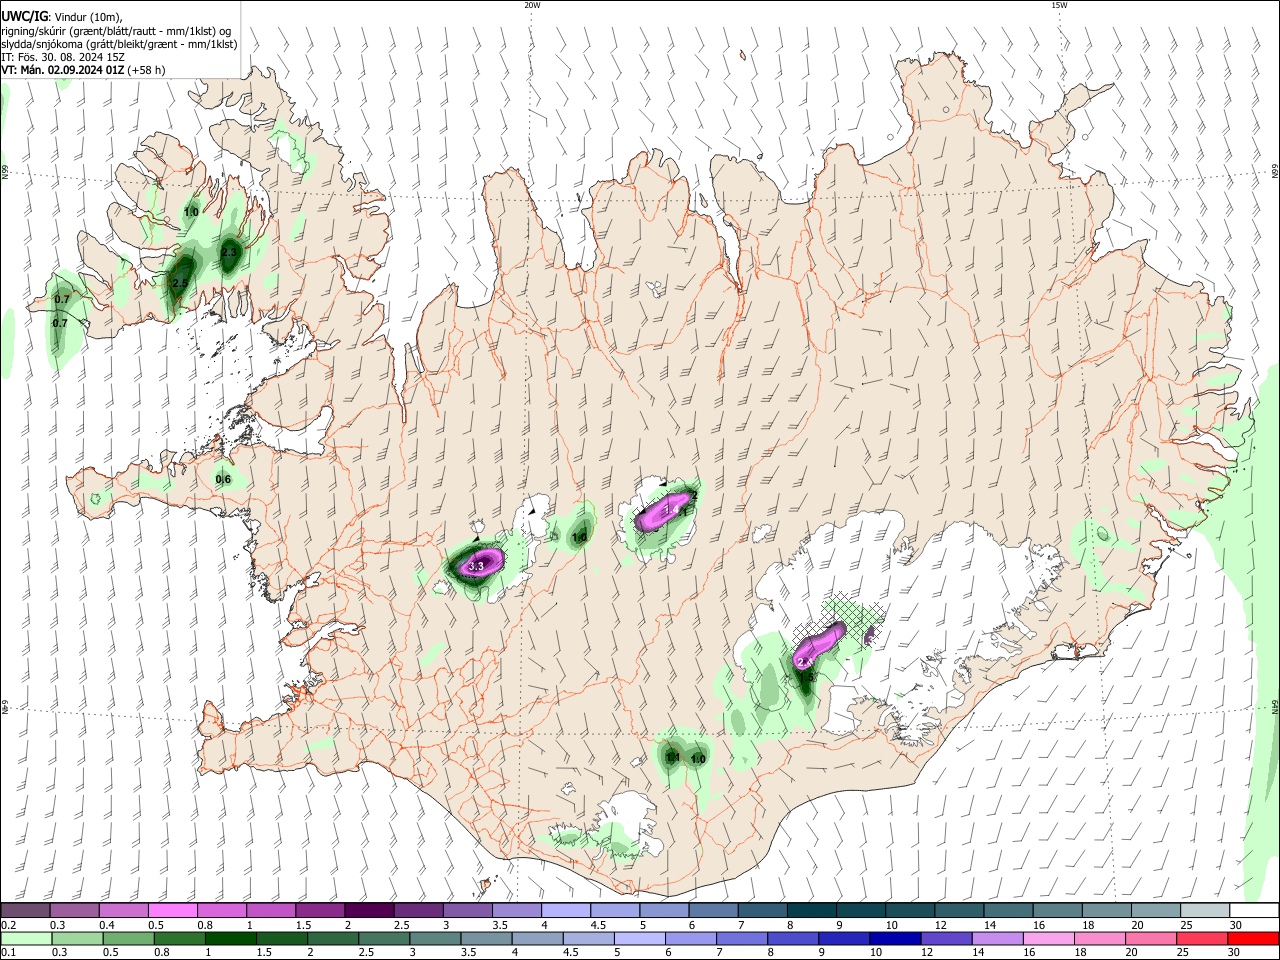
Task: Pick top-scale swatch between 6 and 7
Action: (x=713, y=911)
